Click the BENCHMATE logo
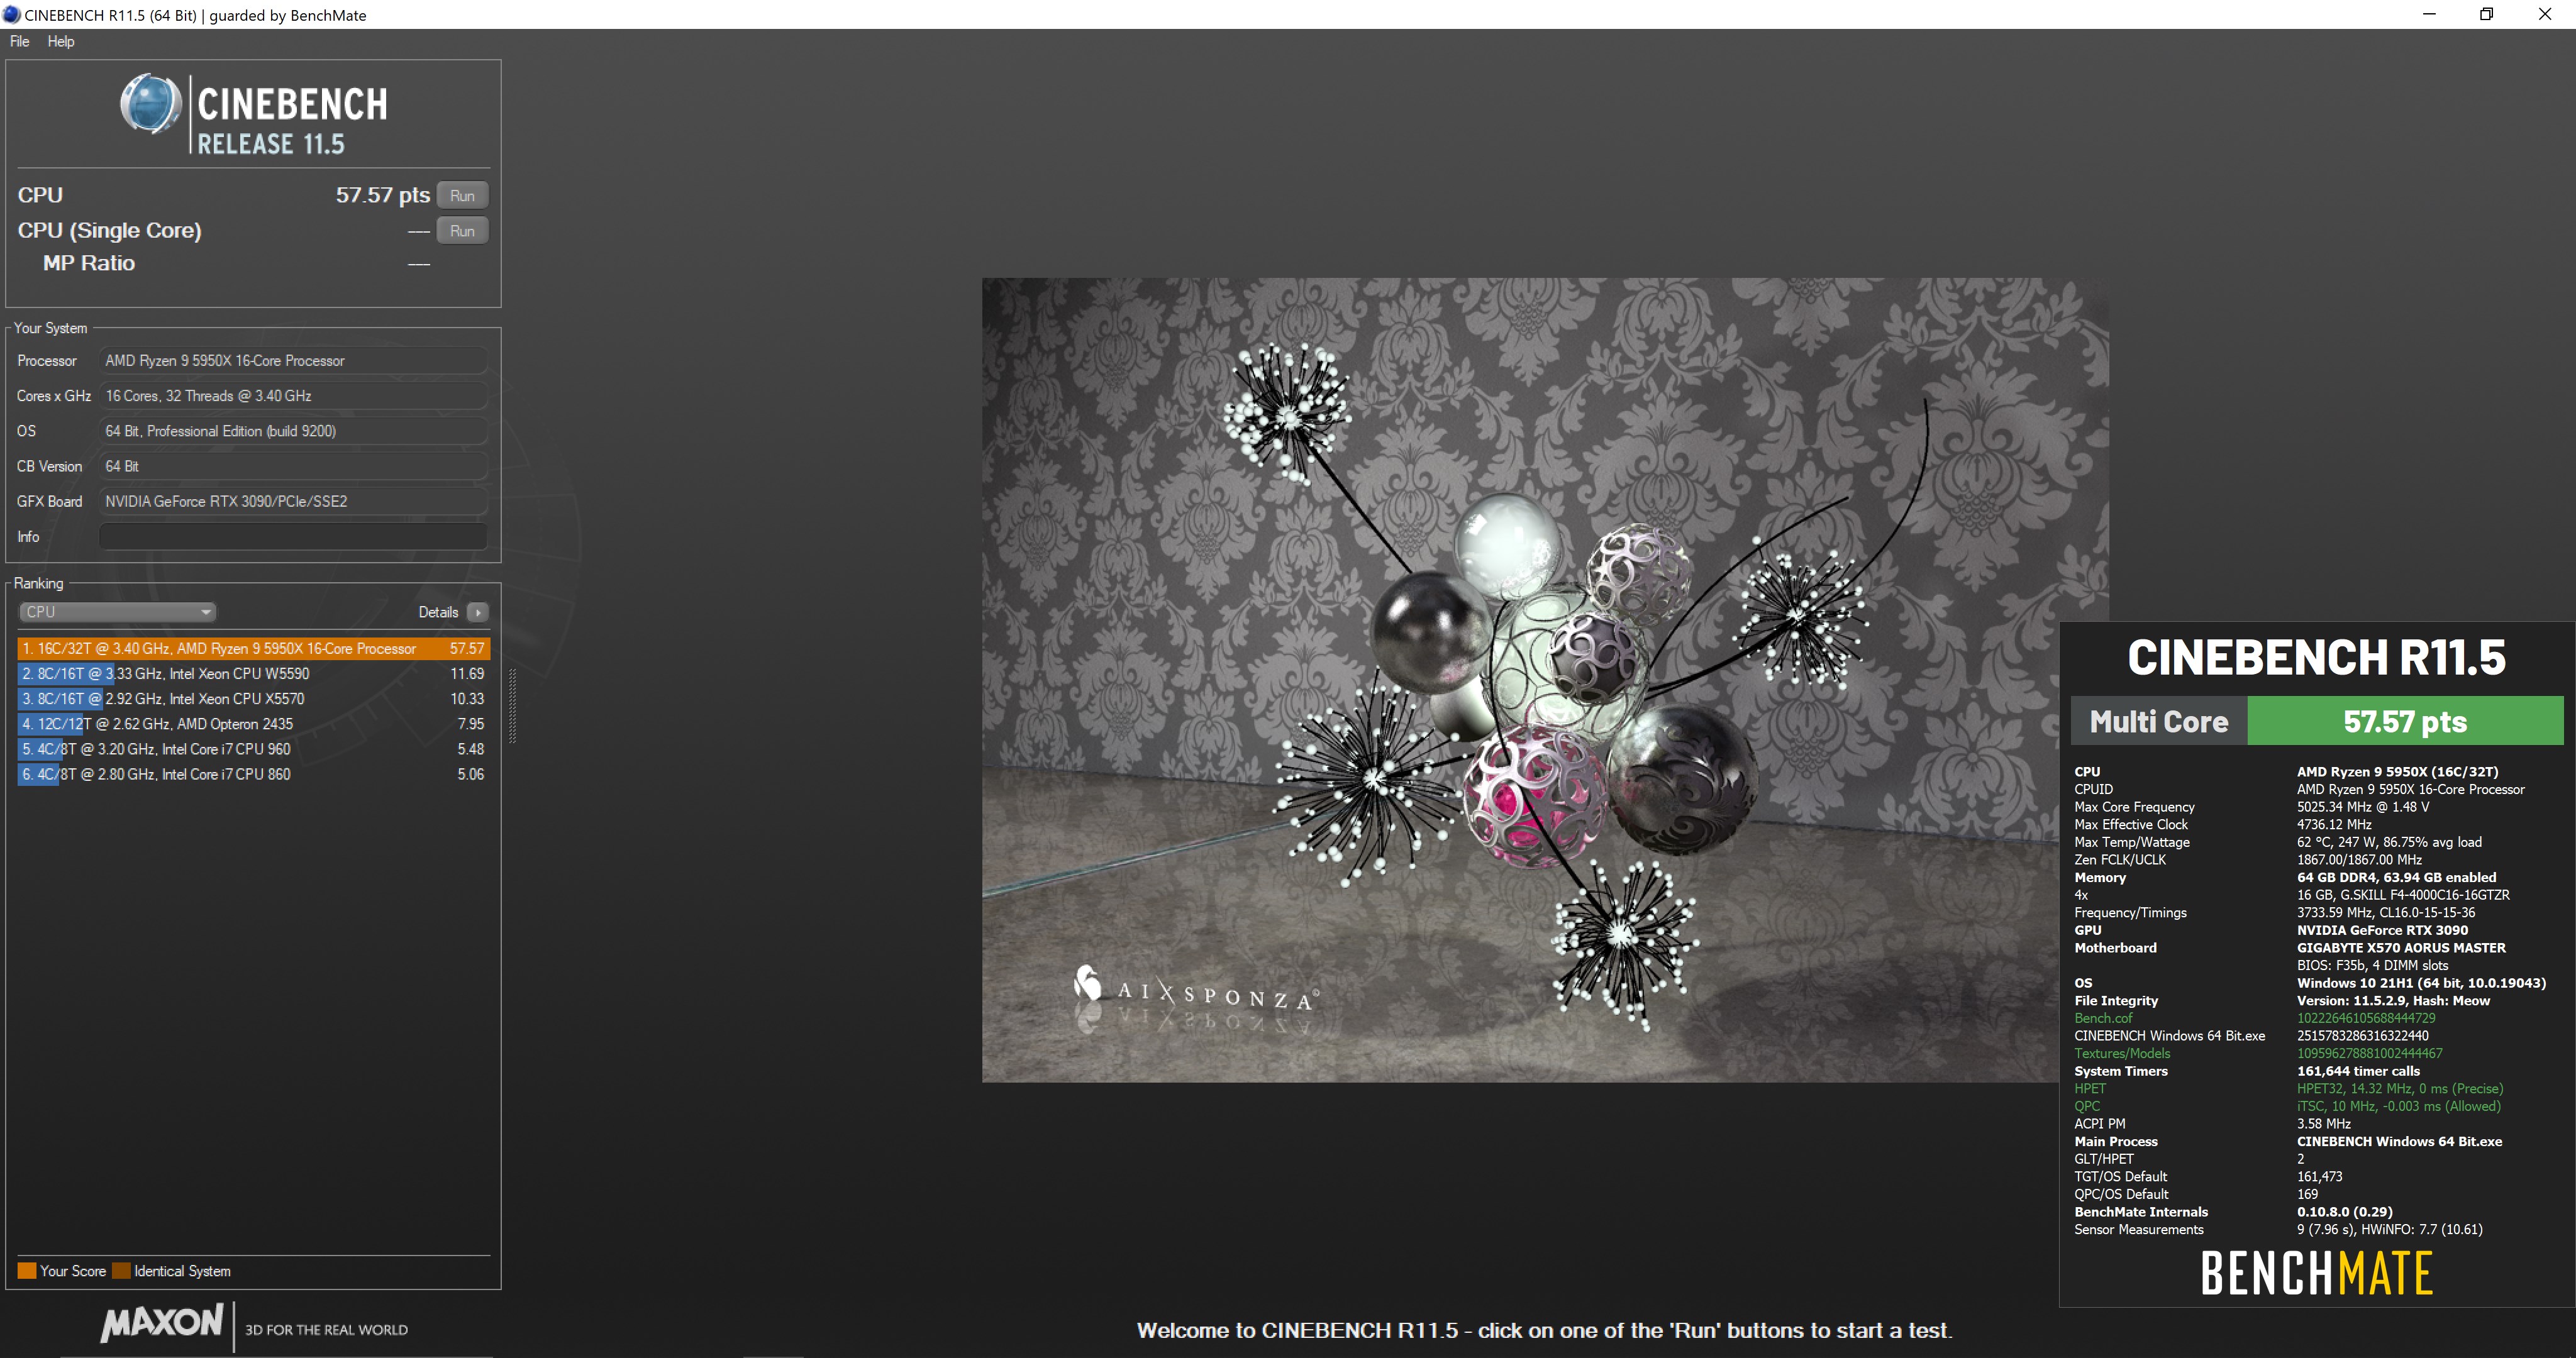Viewport: 2576px width, 1358px height. tap(2316, 1273)
